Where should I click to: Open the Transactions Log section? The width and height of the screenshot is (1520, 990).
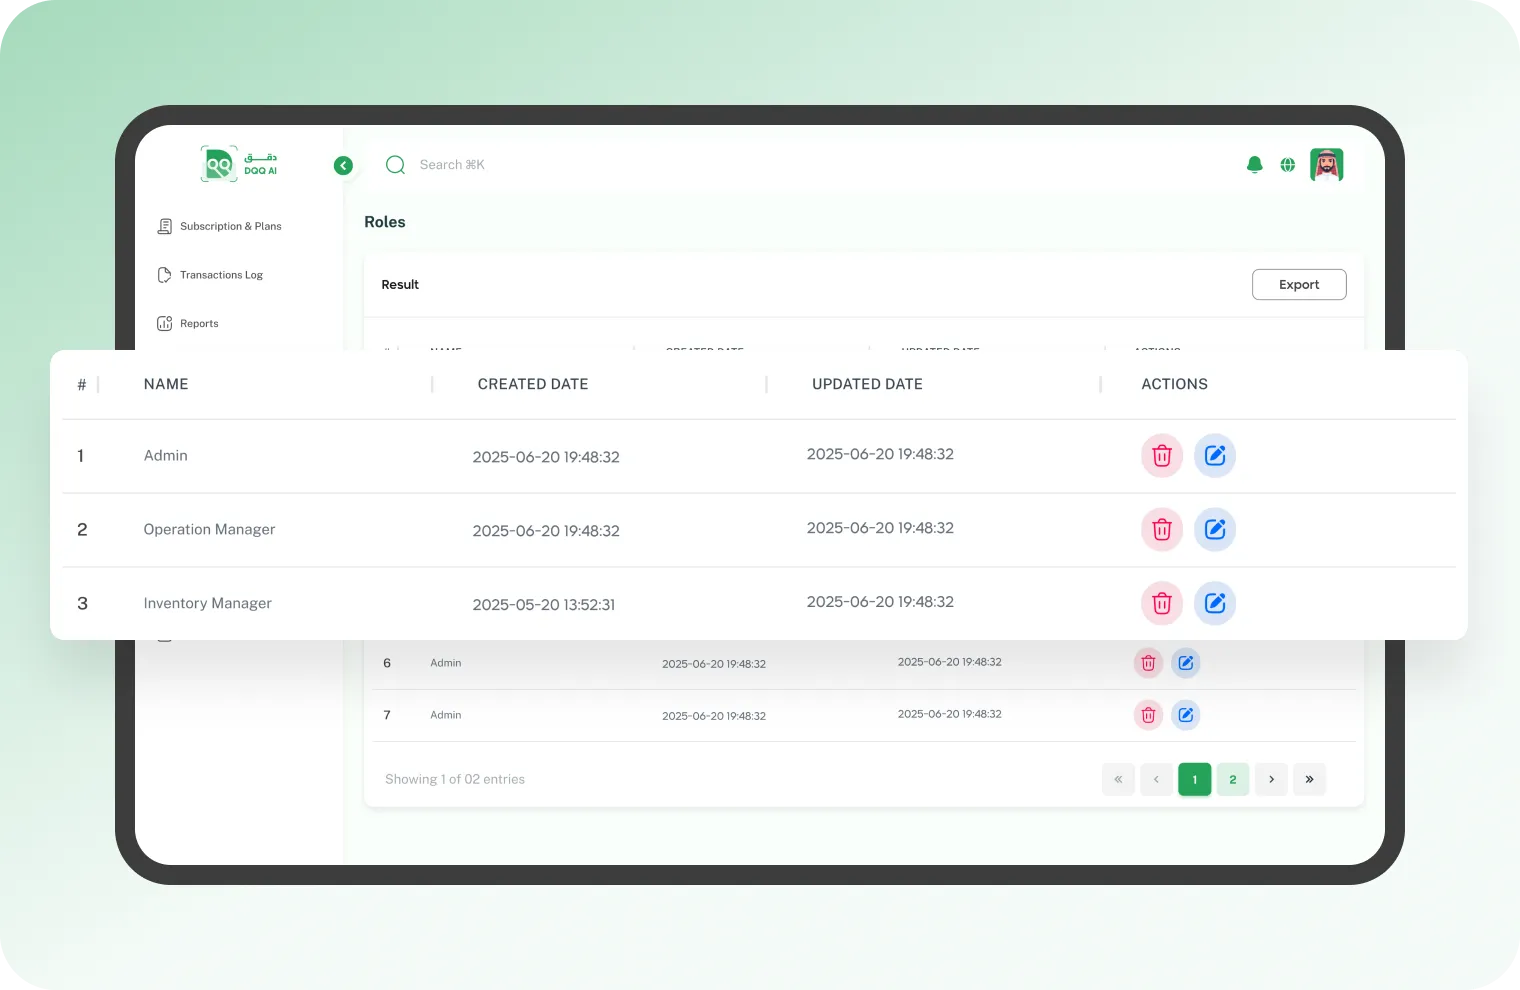(x=221, y=274)
